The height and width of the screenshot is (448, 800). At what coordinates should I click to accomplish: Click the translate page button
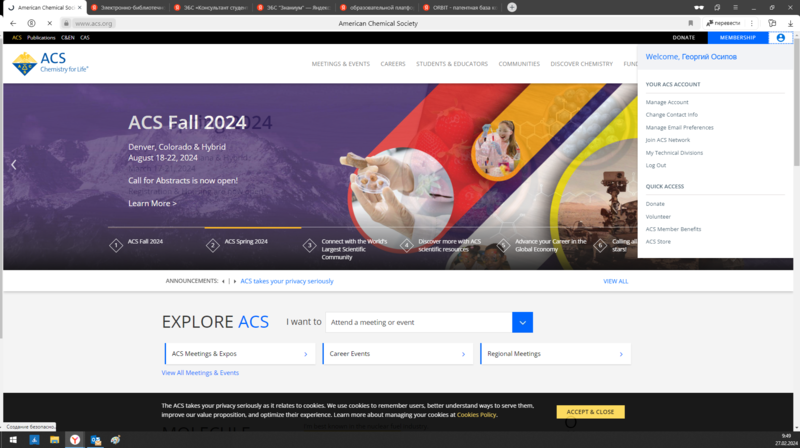point(723,23)
